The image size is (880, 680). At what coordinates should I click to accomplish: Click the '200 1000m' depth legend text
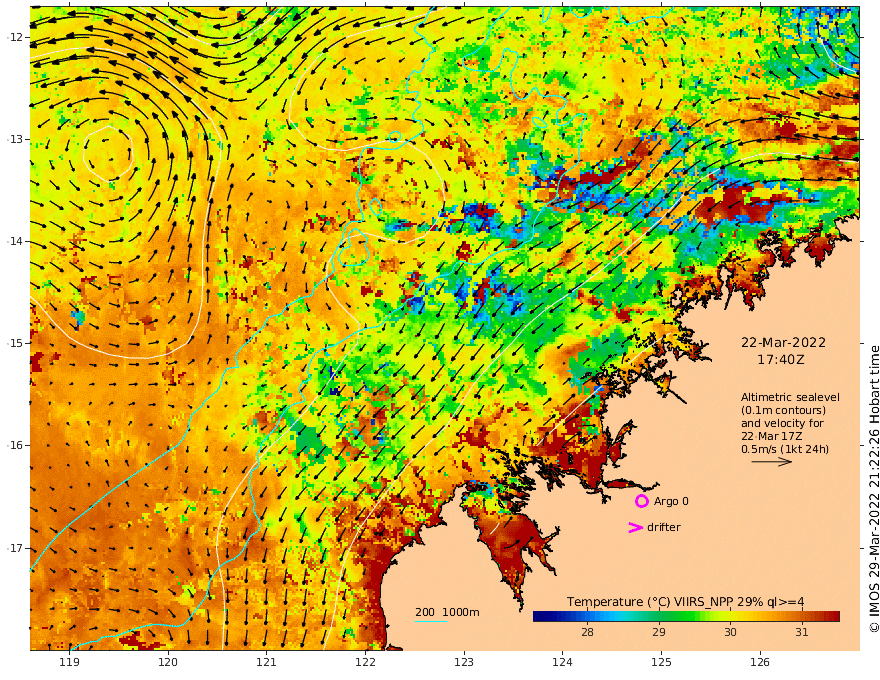click(447, 612)
